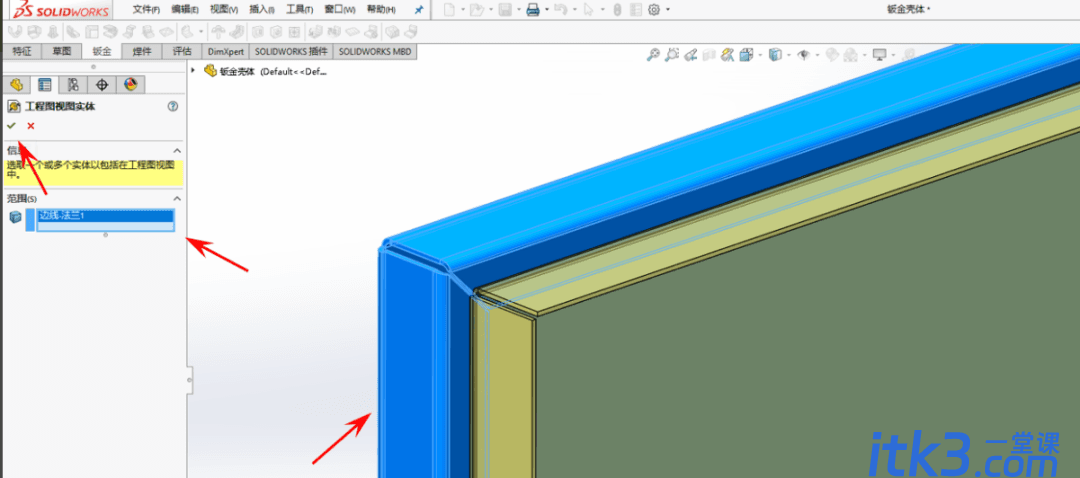This screenshot has width=1080, height=478.
Task: Switch to FeatureManager design tree tab
Action: [x=17, y=85]
